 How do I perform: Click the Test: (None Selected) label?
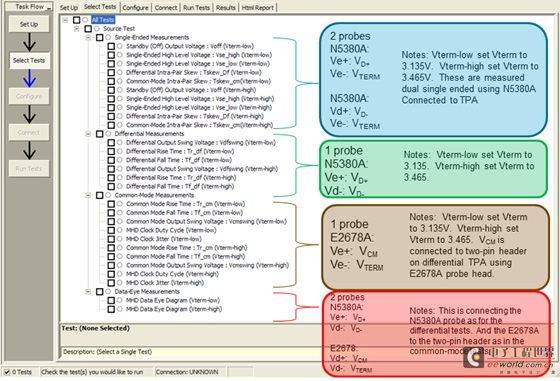[95, 328]
